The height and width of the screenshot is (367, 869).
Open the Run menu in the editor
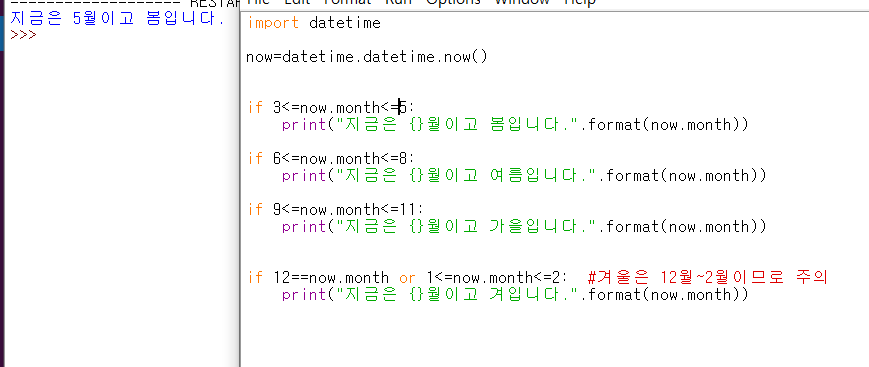coord(399,2)
